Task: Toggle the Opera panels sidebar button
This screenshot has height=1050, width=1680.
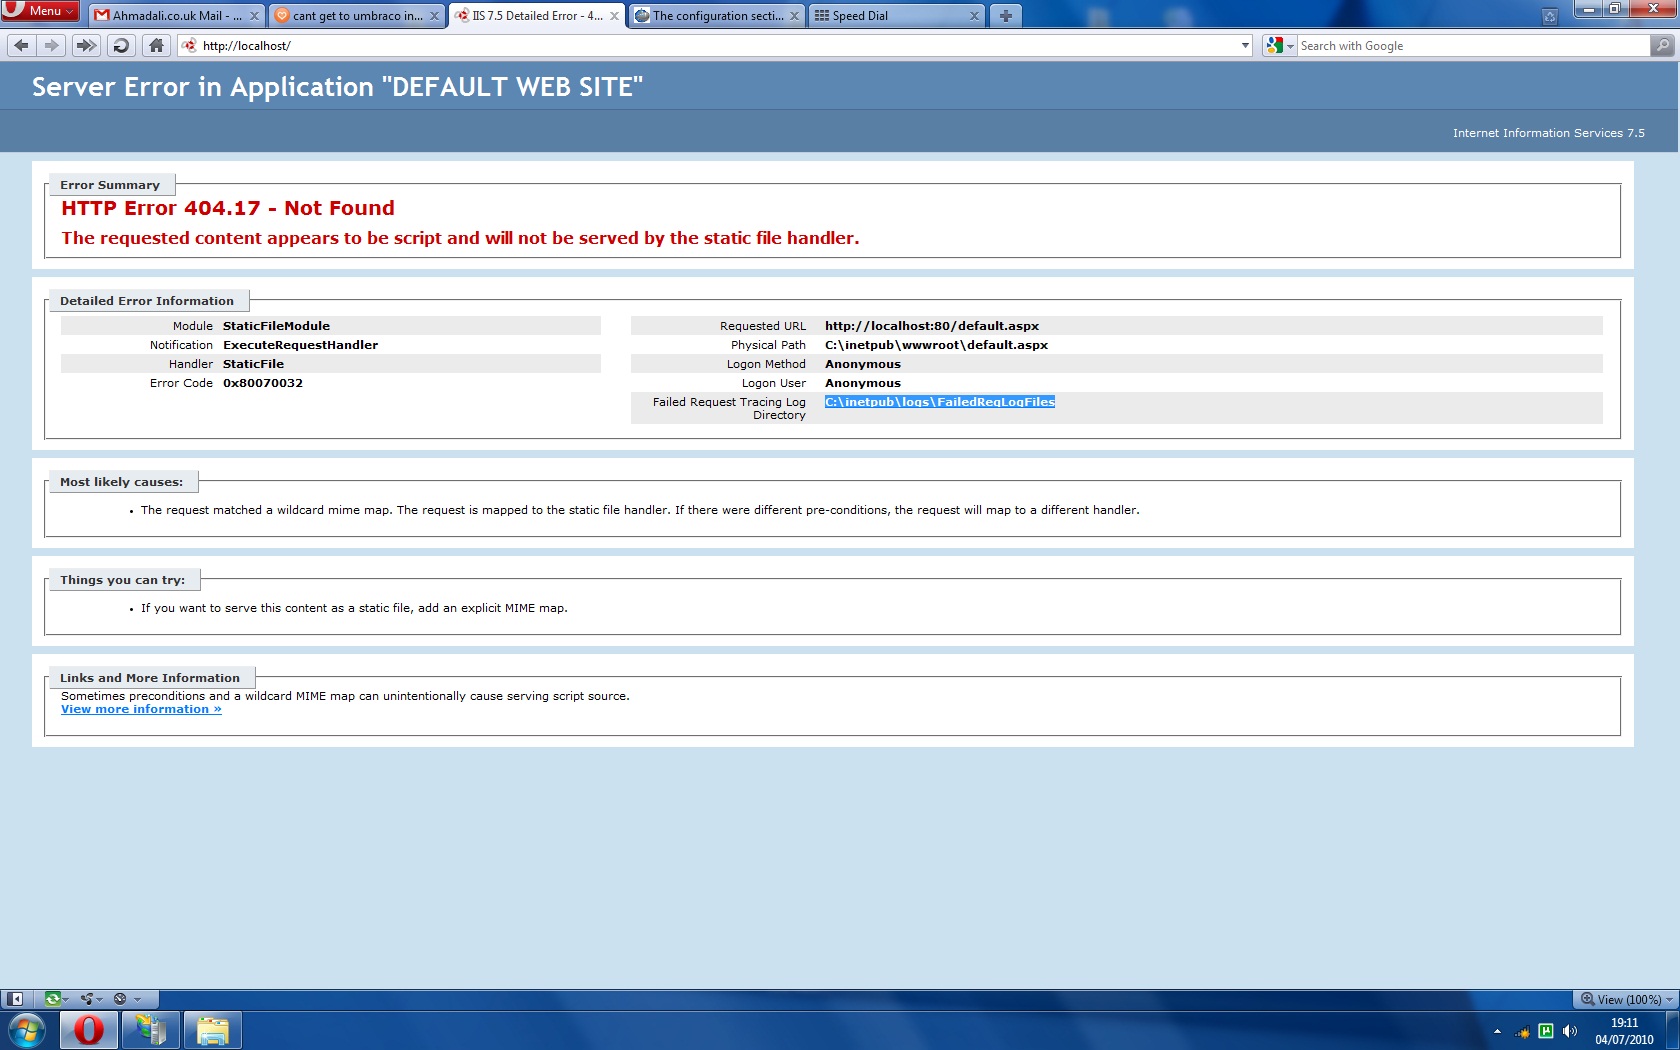Action: coord(15,998)
